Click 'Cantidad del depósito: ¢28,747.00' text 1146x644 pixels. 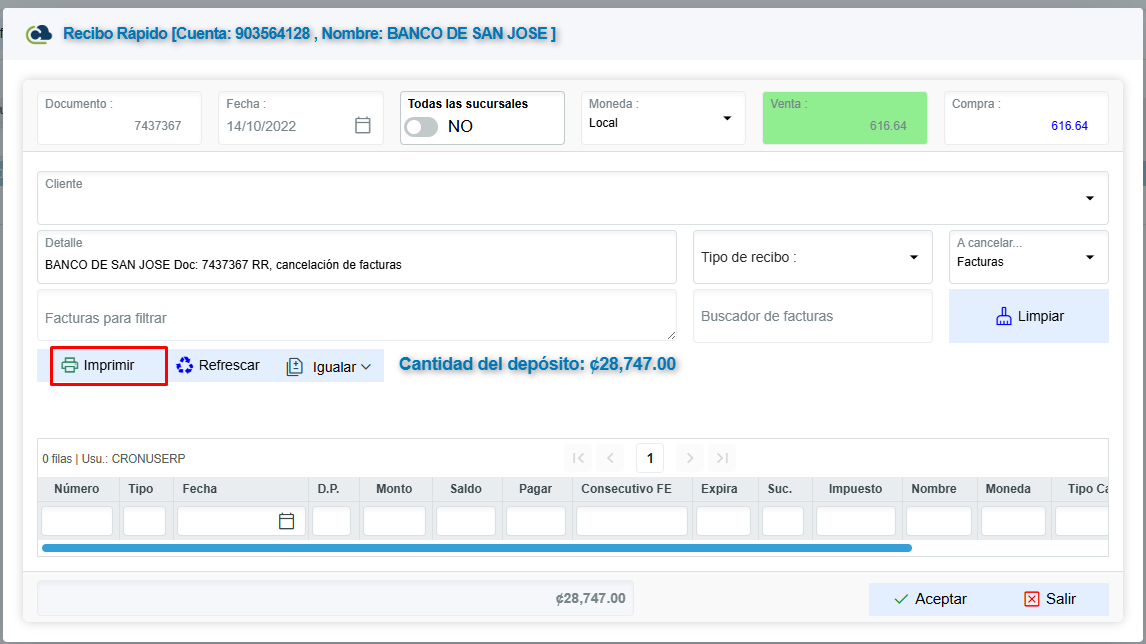point(537,364)
